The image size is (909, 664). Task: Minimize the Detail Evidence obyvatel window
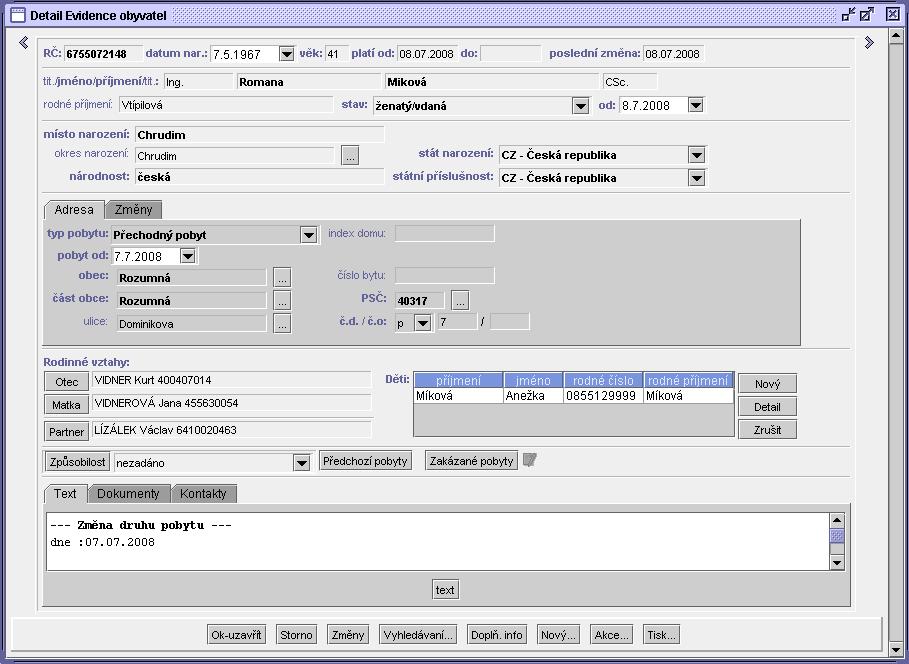849,14
